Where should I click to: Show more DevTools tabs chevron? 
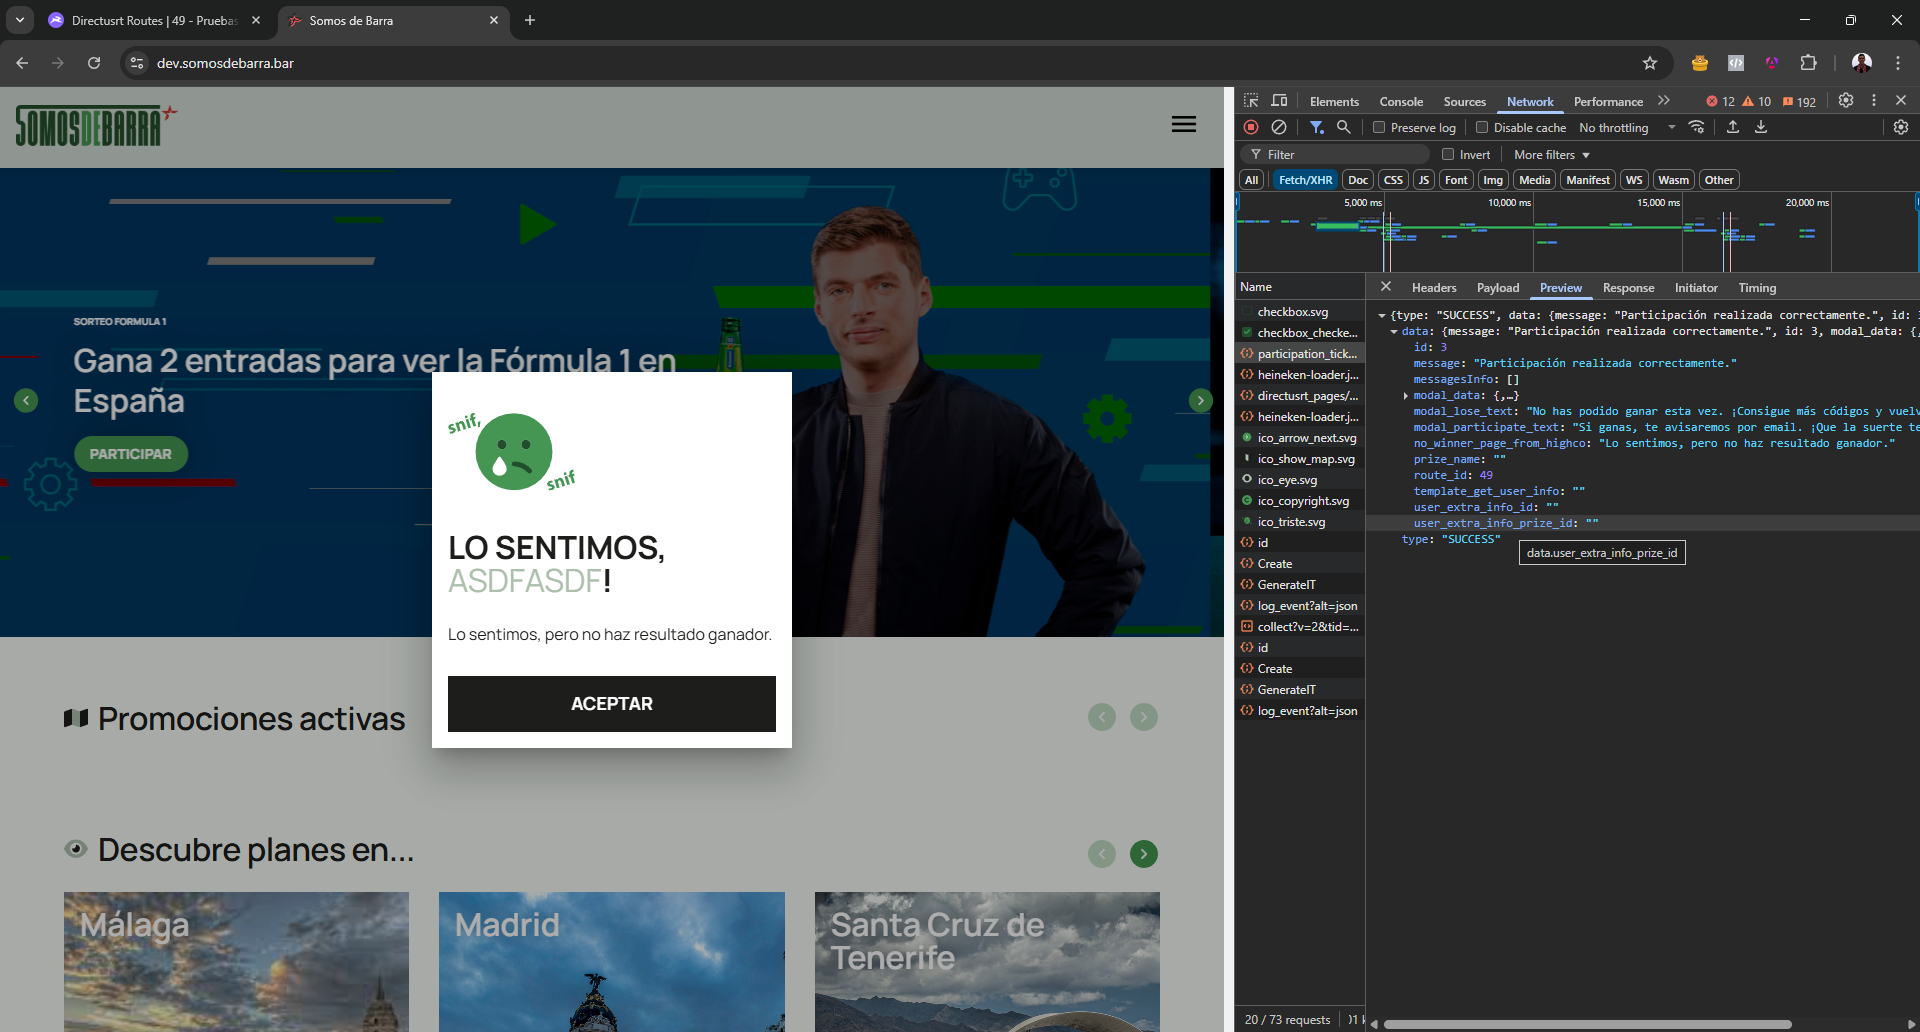click(1664, 101)
